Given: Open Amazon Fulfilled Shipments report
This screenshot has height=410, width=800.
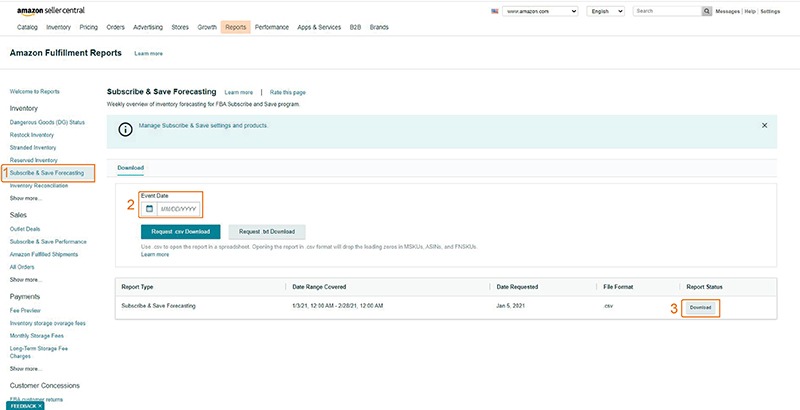Looking at the screenshot, I should [44, 254].
